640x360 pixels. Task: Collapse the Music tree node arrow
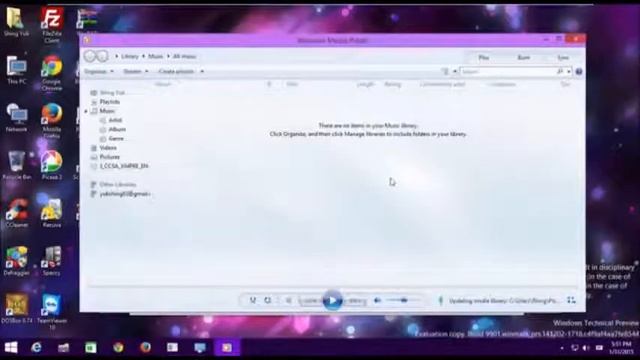(x=86, y=111)
